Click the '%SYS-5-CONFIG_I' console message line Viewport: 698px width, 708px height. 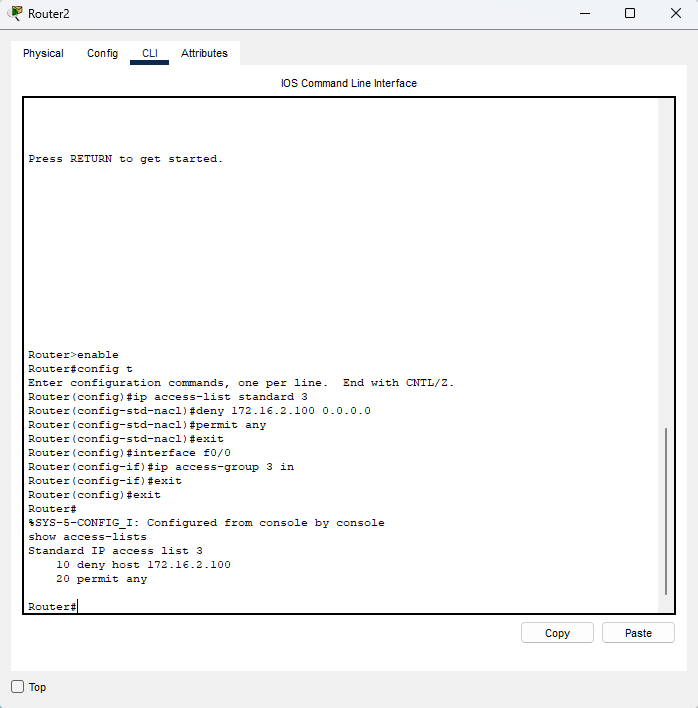206,523
